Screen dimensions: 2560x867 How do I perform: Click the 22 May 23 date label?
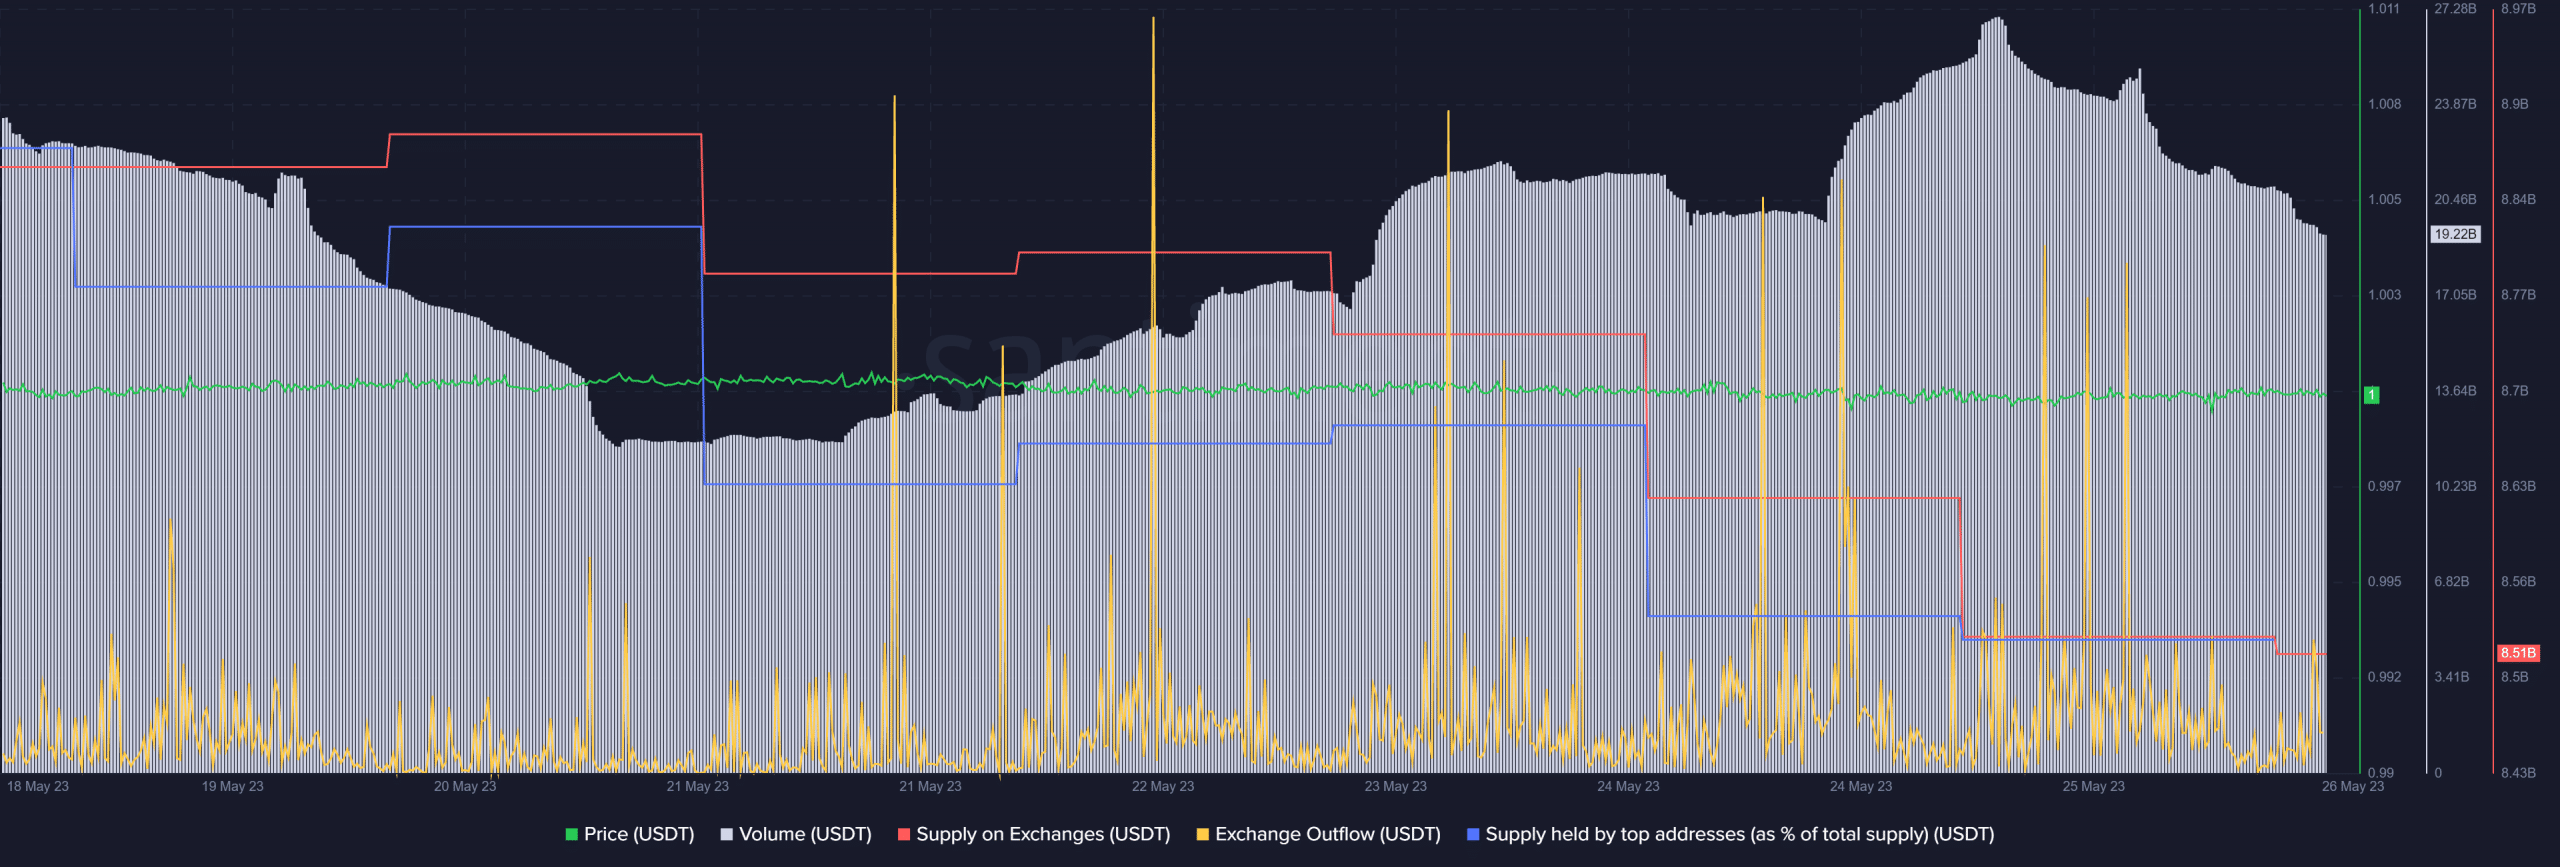coord(1163,786)
